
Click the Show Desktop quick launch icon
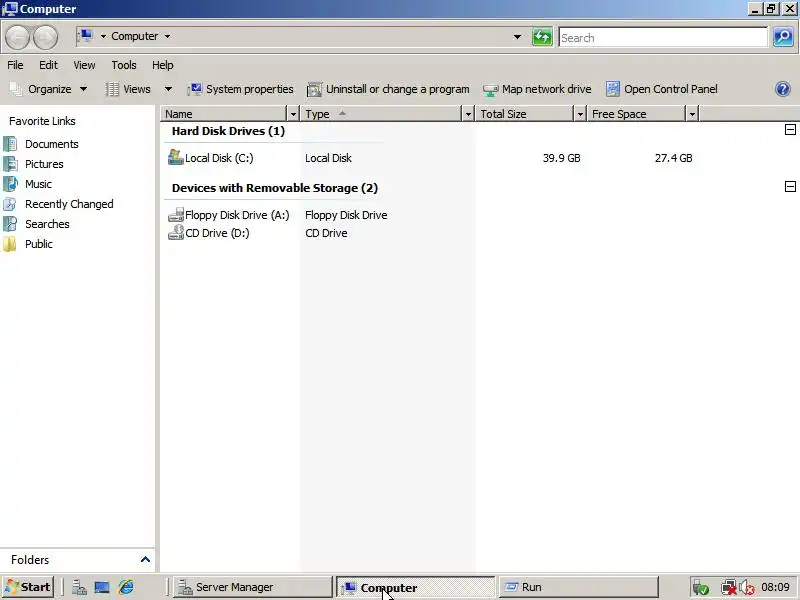coord(102,587)
